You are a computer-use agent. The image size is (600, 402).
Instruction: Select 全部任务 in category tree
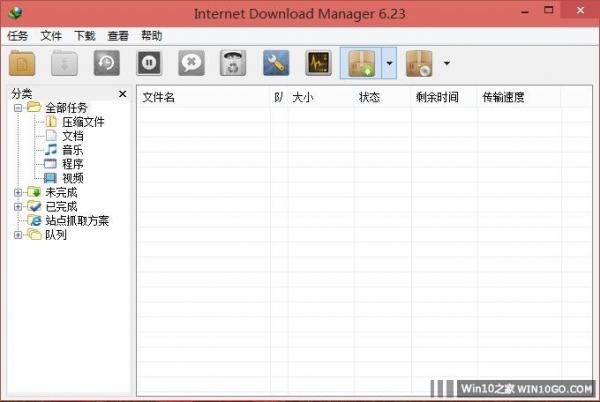pyautogui.click(x=66, y=108)
